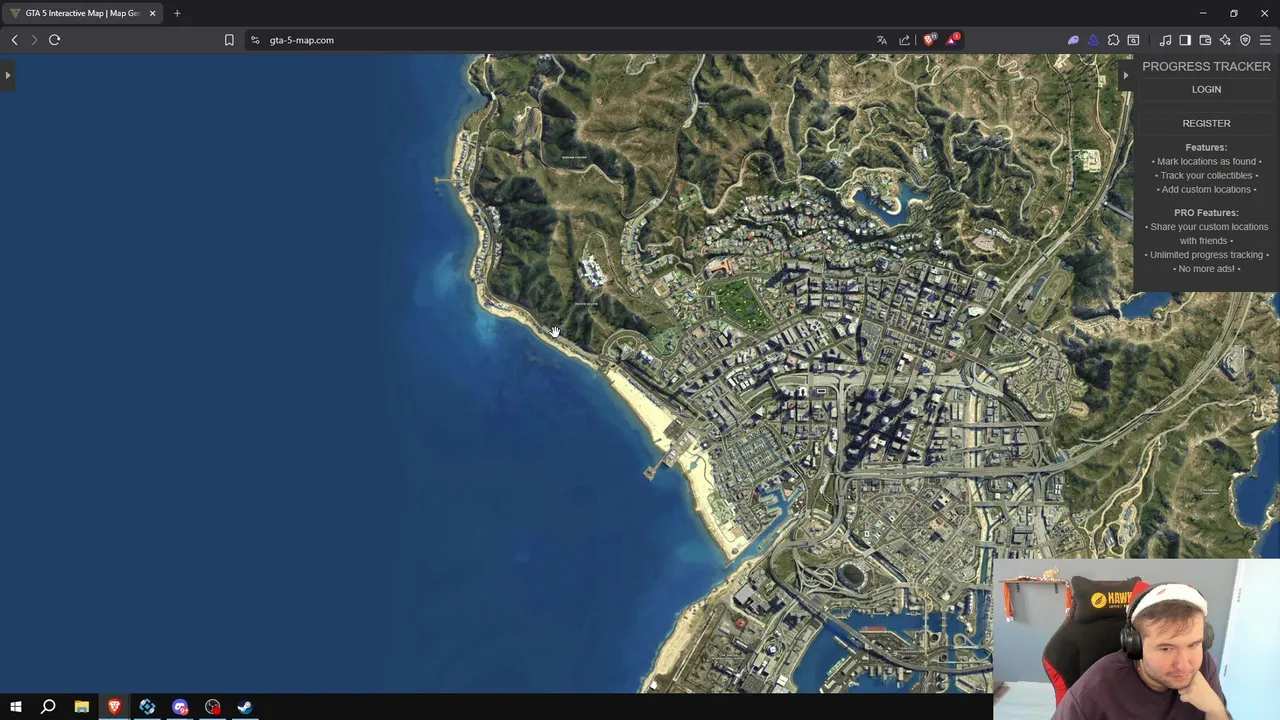This screenshot has width=1280, height=720.
Task: Open Leo AI sparkle icon
Action: point(1225,40)
